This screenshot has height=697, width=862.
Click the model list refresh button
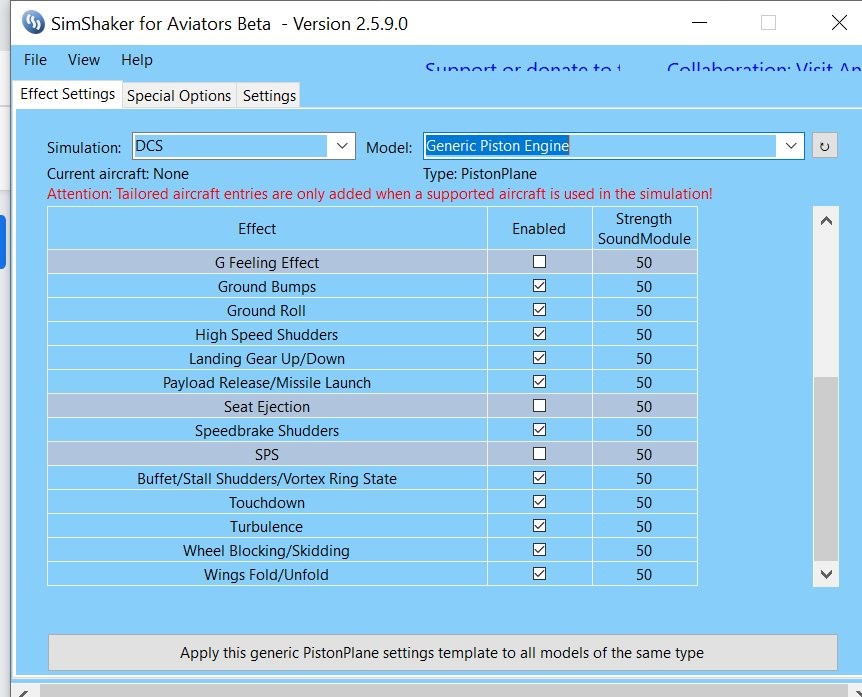tap(824, 146)
